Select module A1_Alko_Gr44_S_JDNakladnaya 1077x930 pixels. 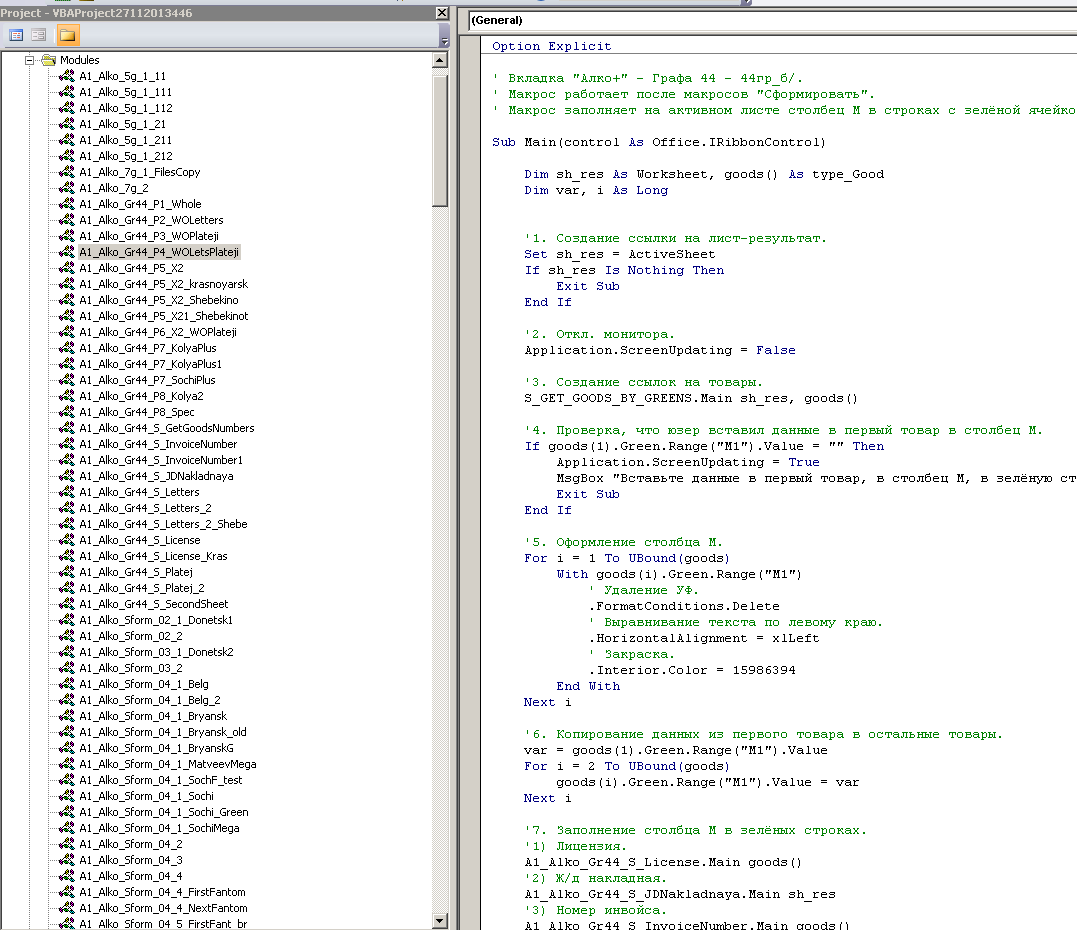(x=156, y=476)
